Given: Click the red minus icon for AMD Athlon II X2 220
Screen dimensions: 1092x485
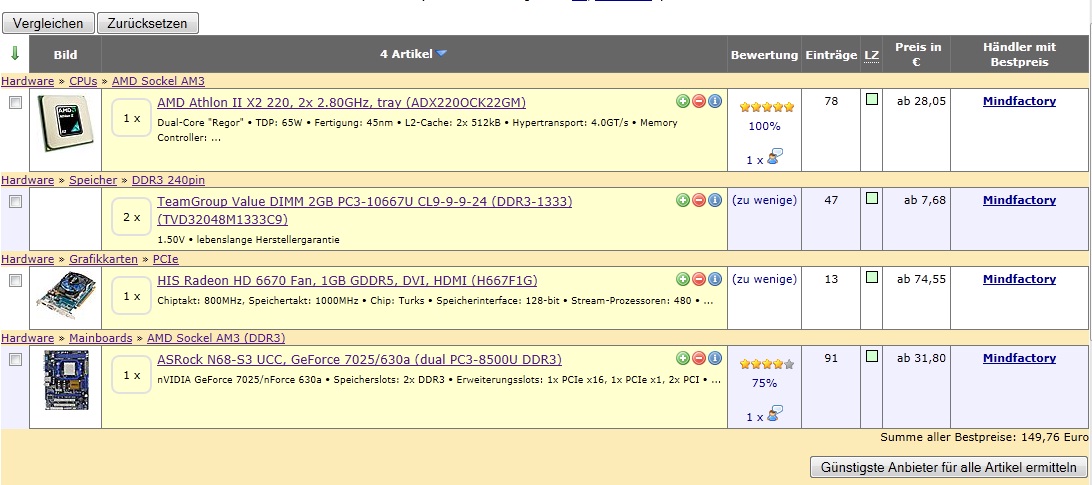Looking at the screenshot, I should coord(699,101).
